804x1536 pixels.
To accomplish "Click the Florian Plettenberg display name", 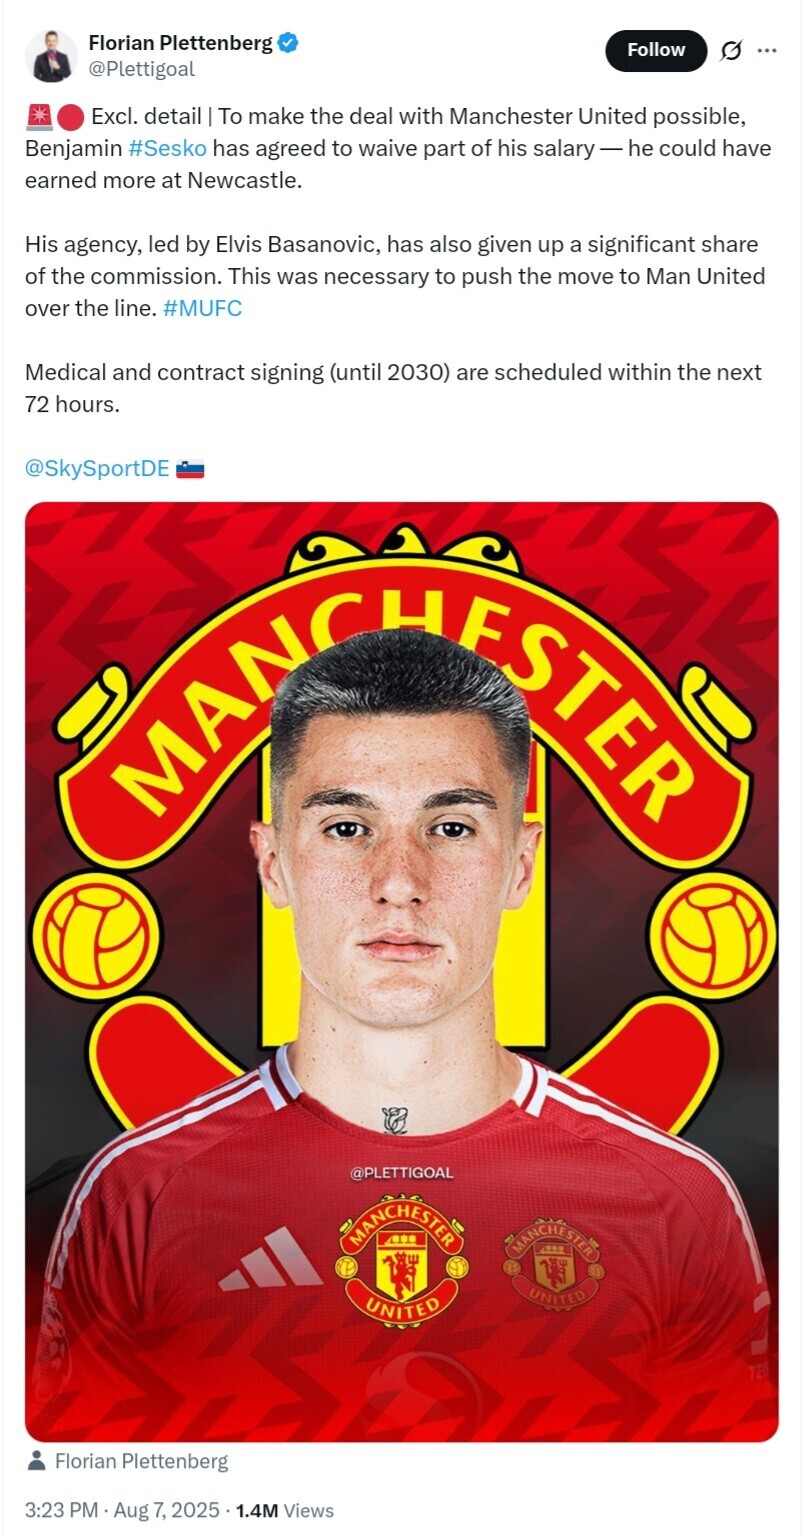I will click(x=181, y=43).
